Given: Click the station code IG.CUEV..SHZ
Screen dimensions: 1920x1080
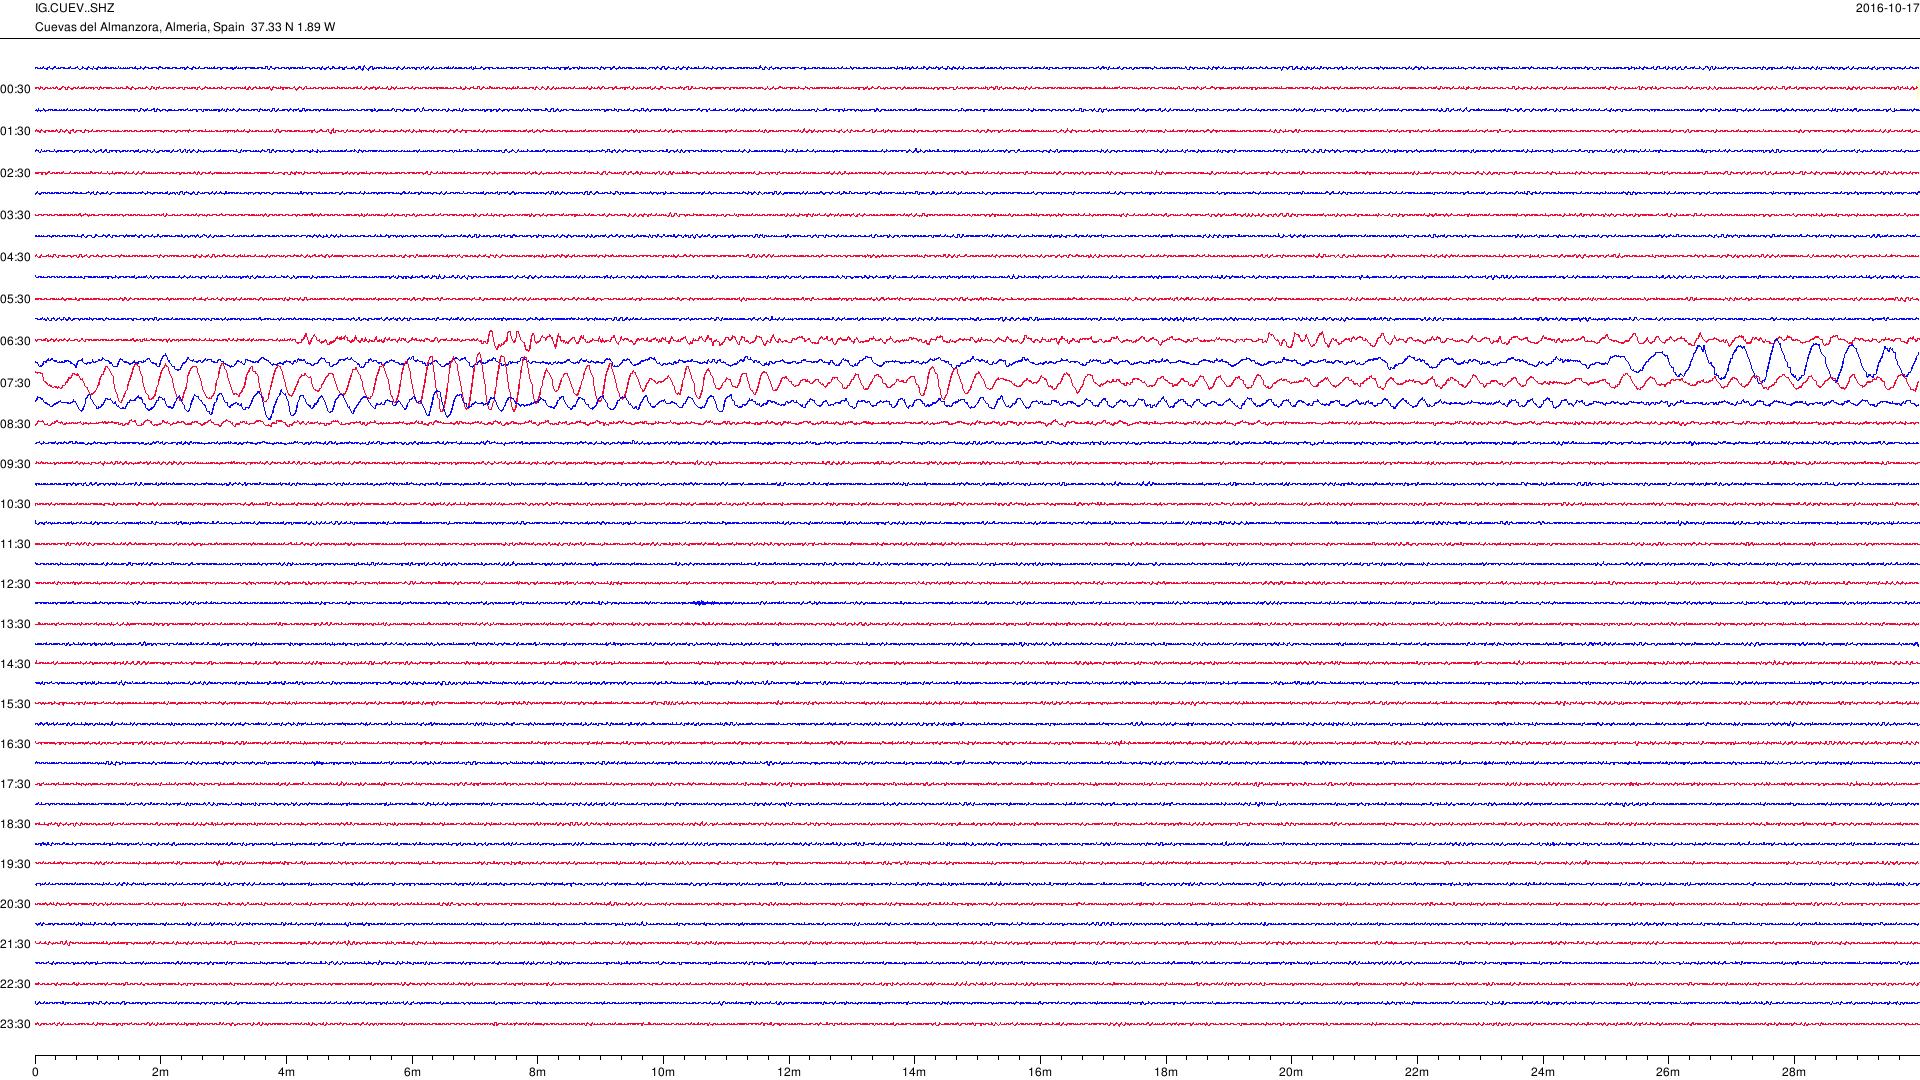Looking at the screenshot, I should coord(74,8).
